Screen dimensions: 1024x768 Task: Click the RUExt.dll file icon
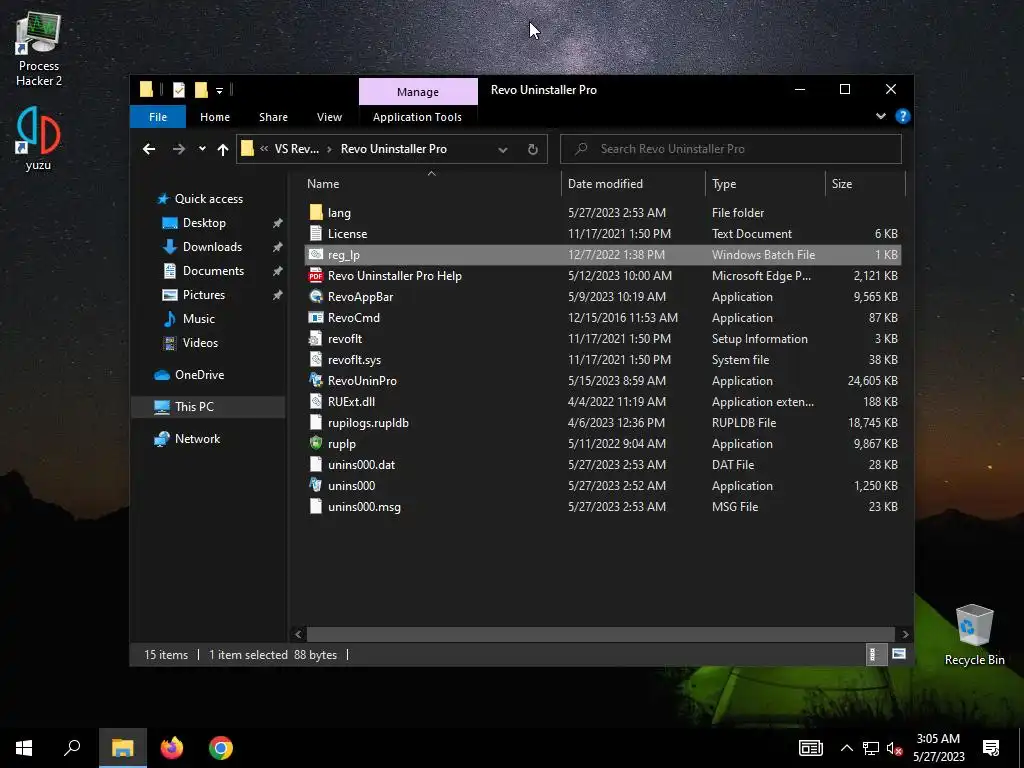point(316,402)
